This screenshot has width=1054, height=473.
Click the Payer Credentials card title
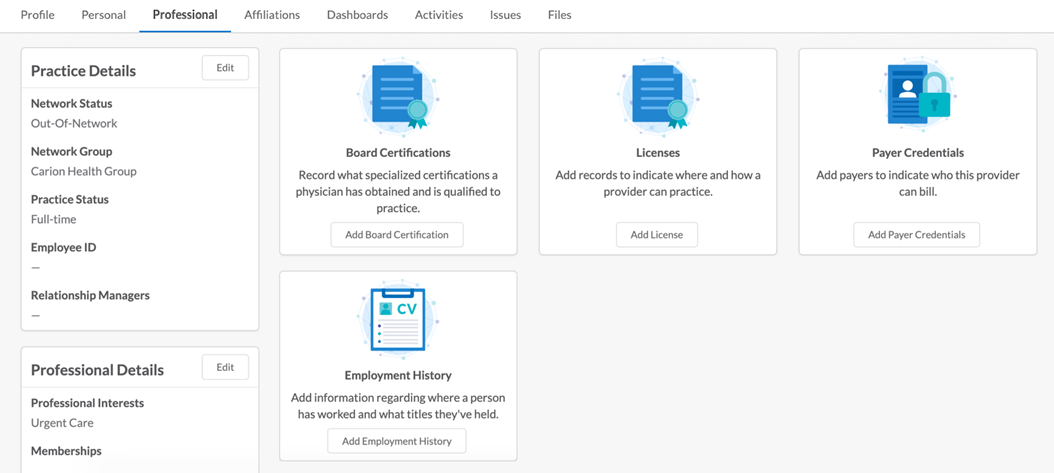click(x=918, y=153)
